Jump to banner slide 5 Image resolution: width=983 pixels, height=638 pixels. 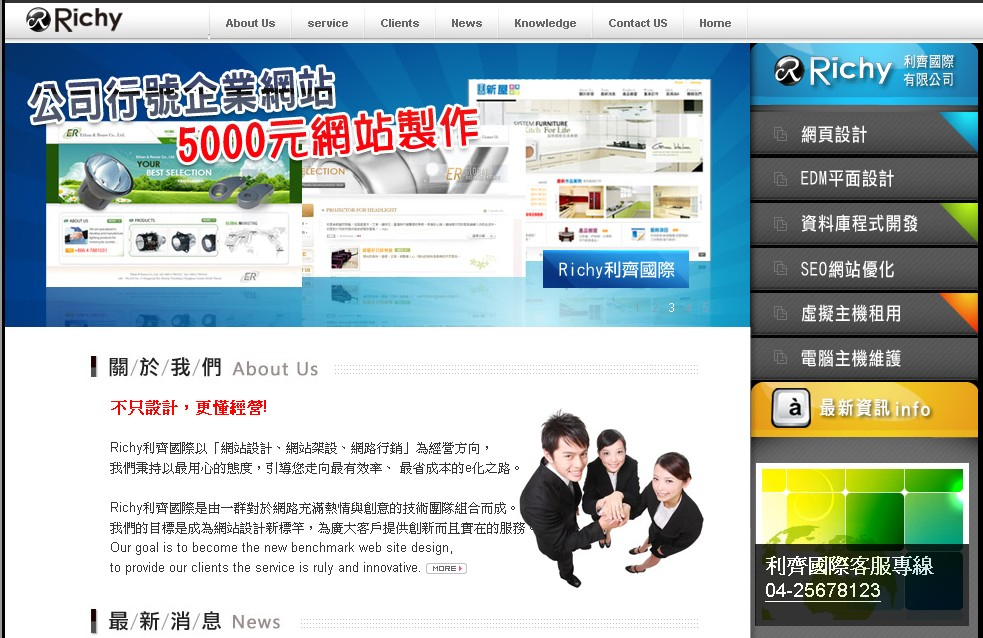click(x=706, y=307)
